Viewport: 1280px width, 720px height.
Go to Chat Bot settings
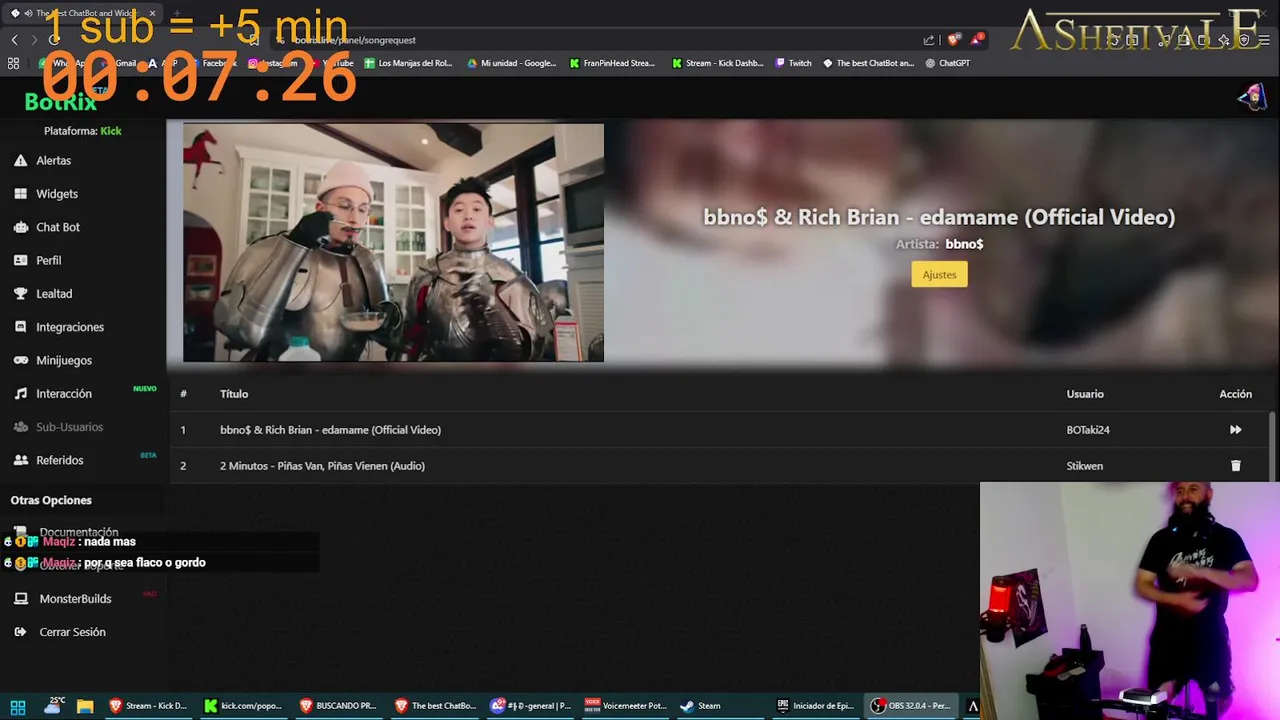[x=47, y=227]
